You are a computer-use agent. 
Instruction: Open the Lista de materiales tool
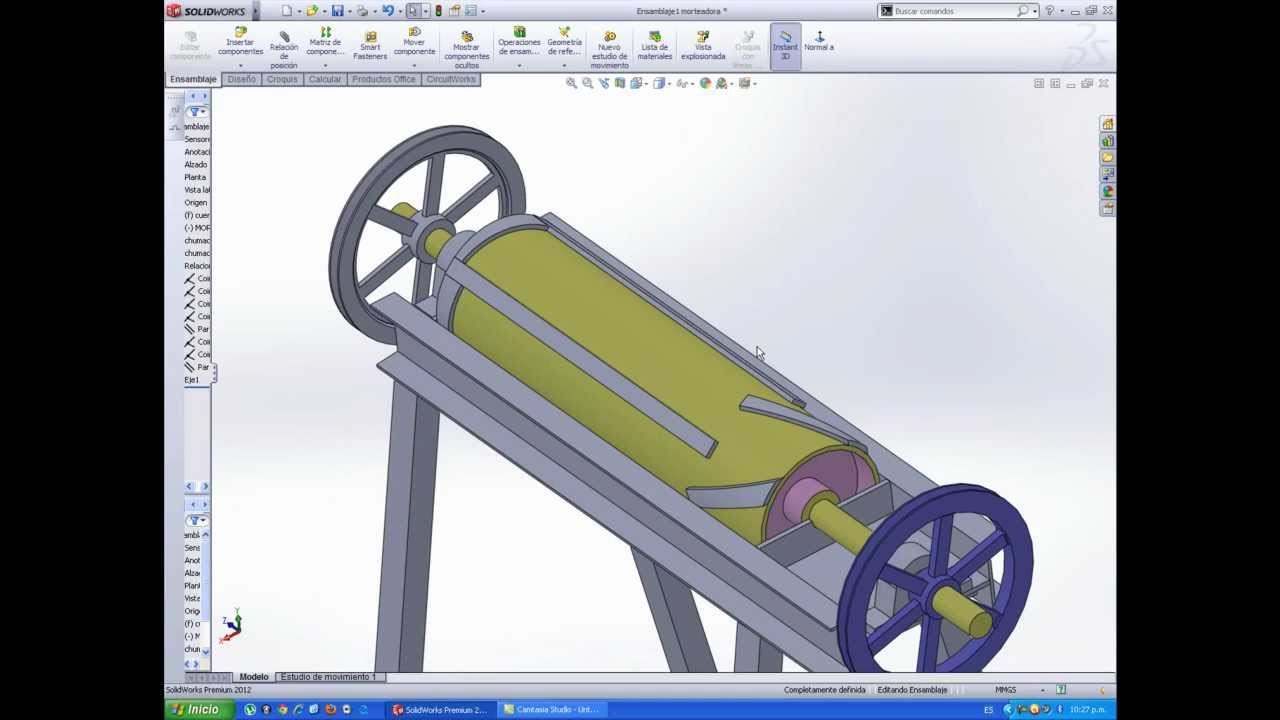pyautogui.click(x=655, y=45)
